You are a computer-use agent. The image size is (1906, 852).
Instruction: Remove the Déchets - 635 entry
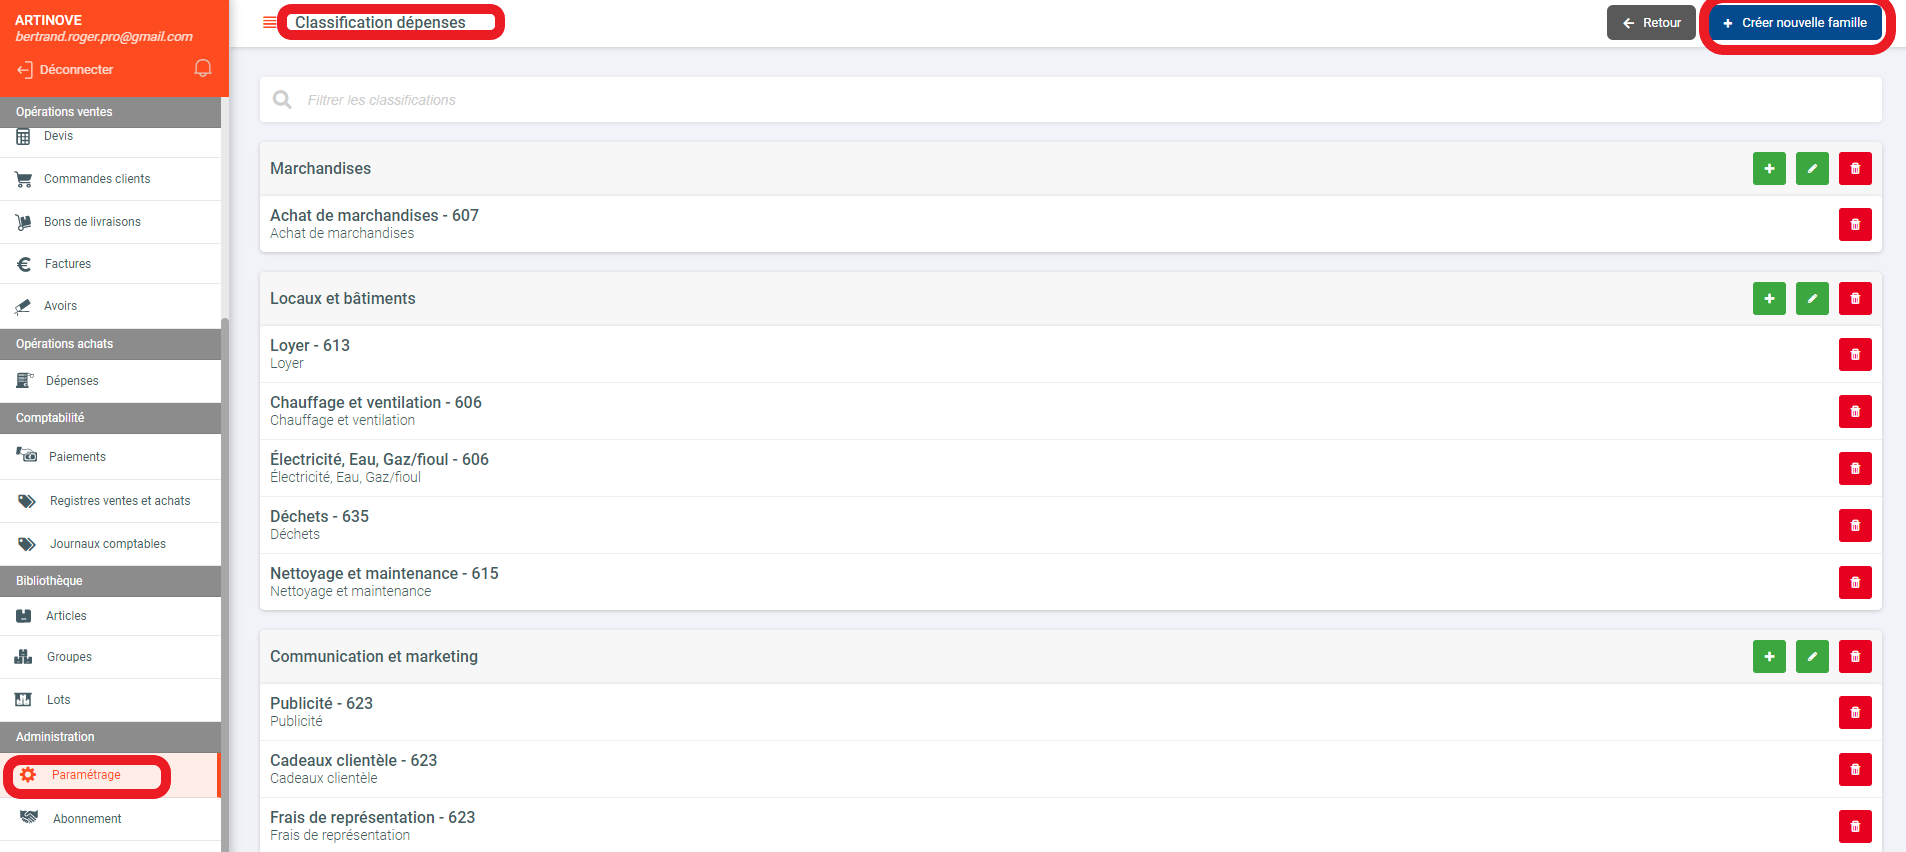click(x=1855, y=526)
